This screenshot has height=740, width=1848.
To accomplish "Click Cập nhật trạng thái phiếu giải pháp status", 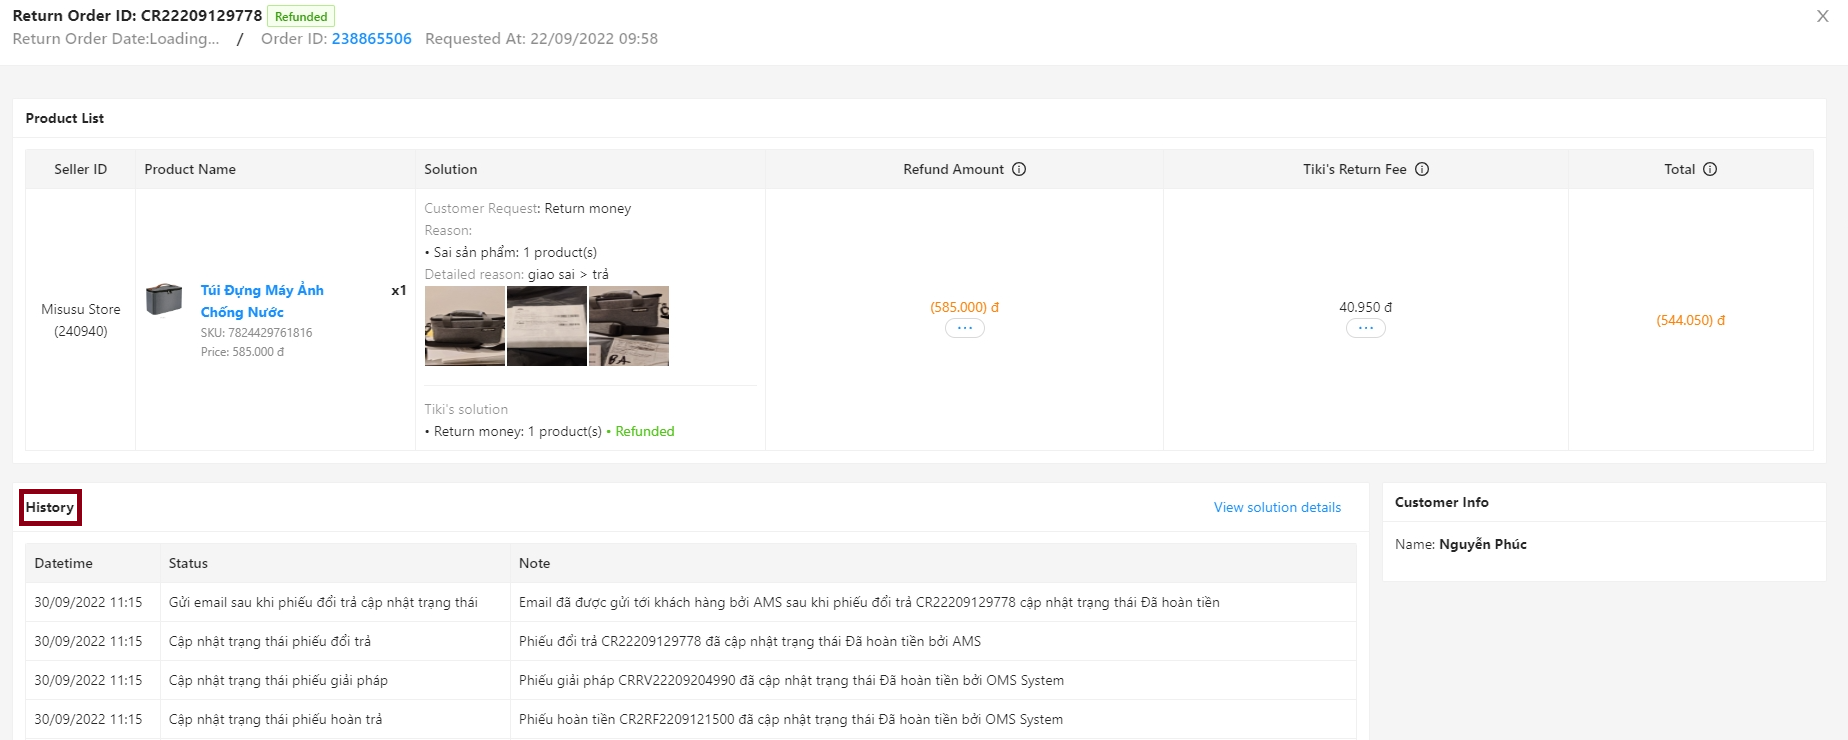I will click(278, 680).
